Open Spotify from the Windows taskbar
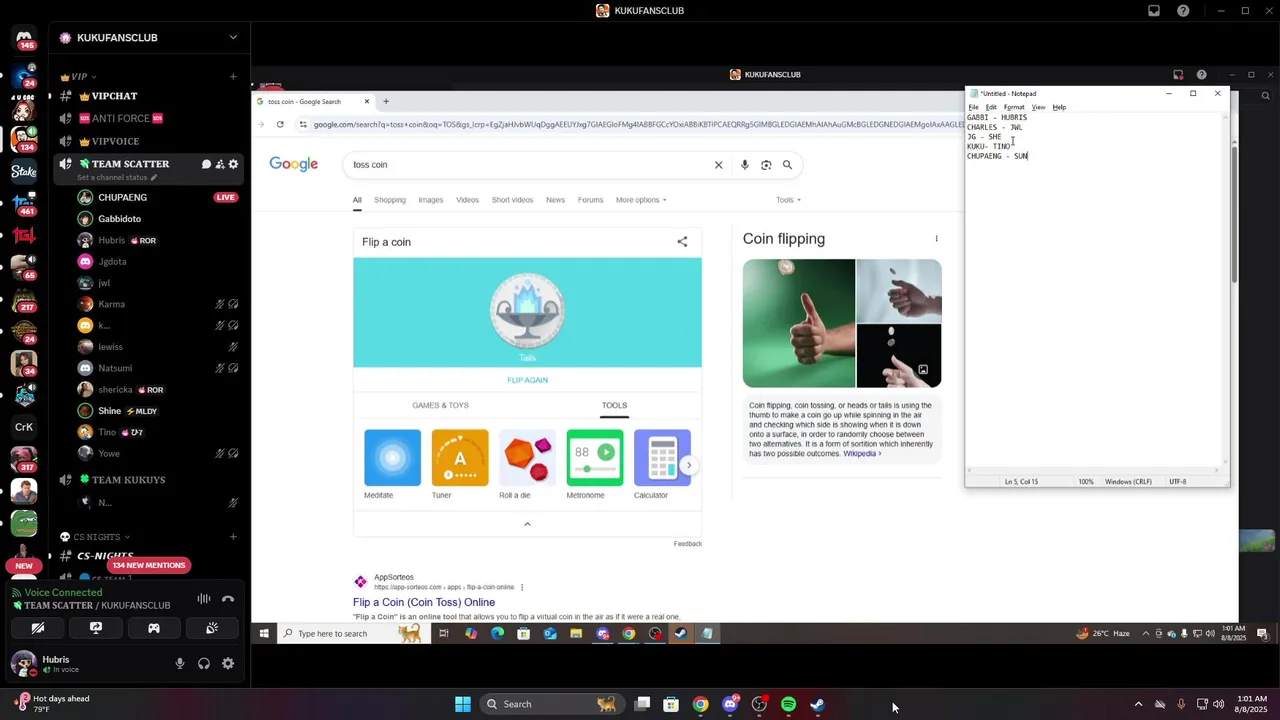 [x=788, y=704]
